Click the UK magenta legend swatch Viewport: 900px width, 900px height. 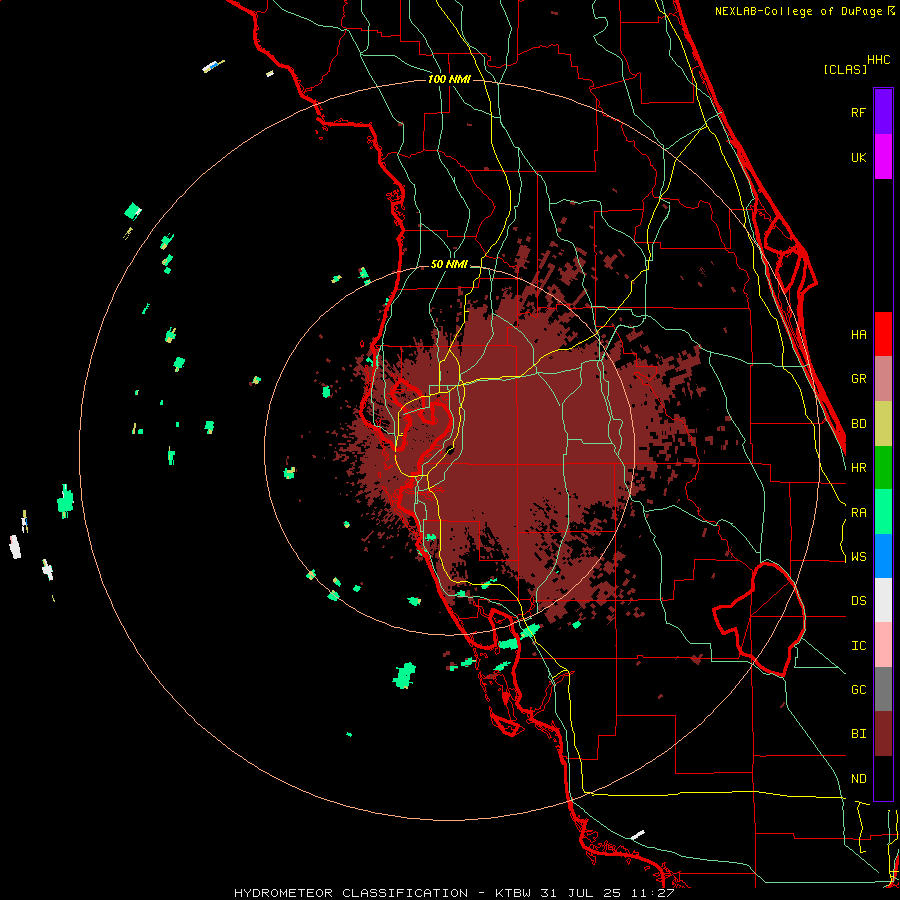pos(883,157)
